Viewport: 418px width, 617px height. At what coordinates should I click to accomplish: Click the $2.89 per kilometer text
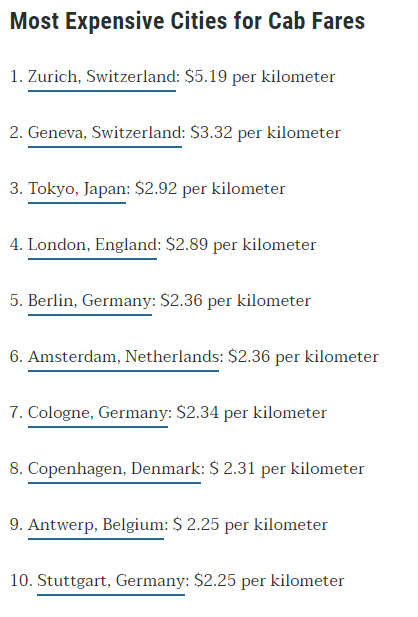[241, 245]
